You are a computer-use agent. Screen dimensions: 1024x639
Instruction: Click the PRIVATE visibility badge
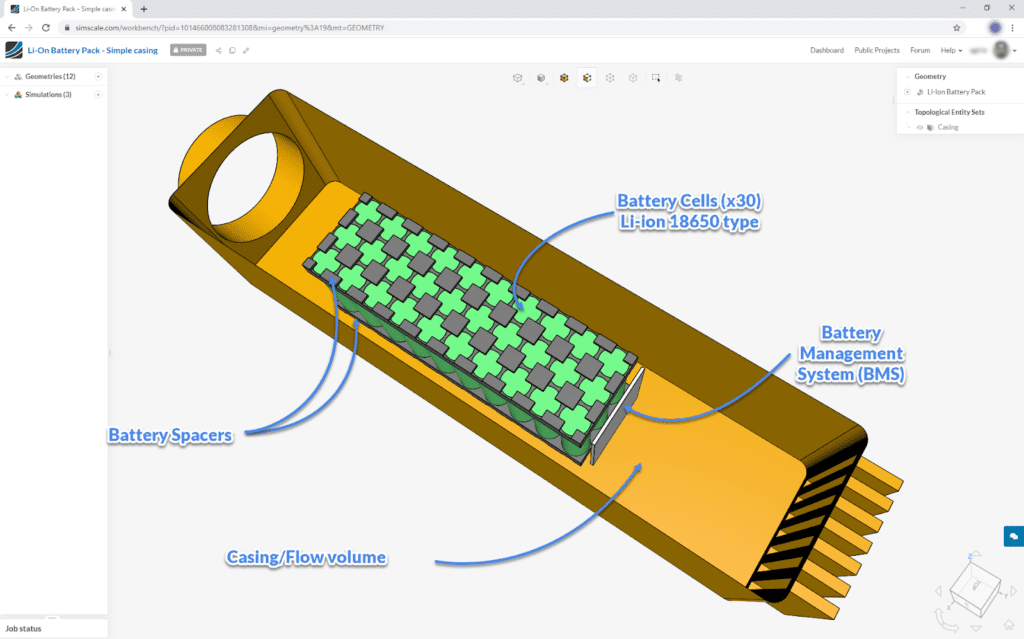pos(187,50)
